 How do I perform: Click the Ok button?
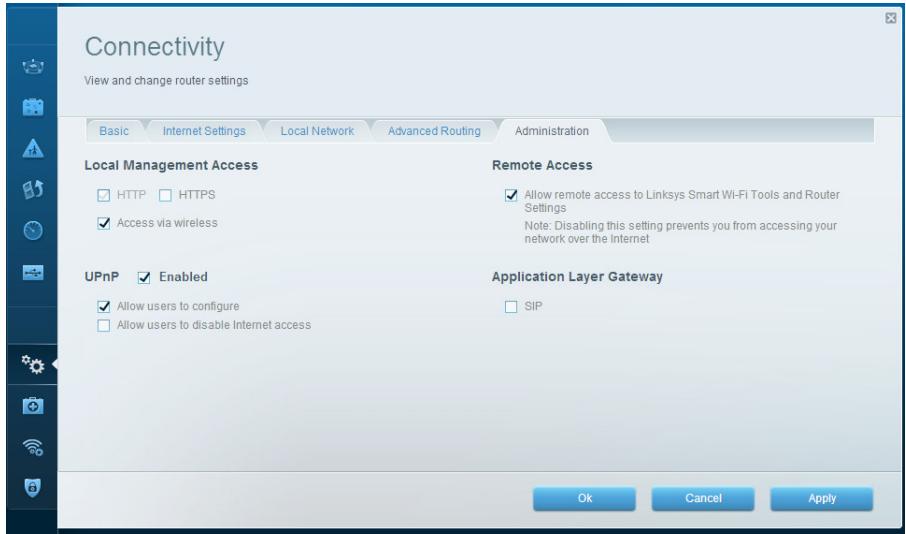(x=584, y=498)
